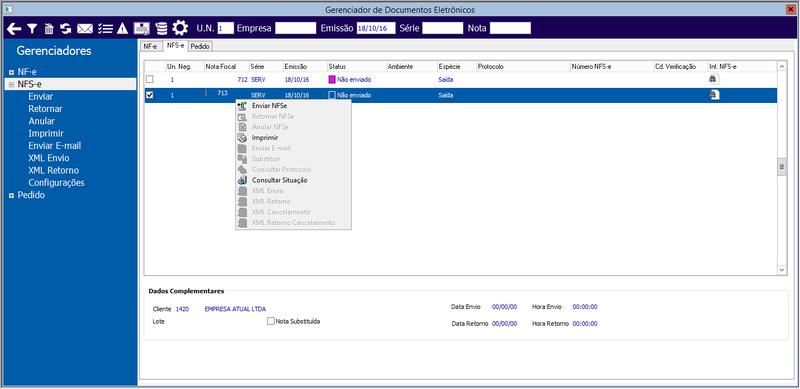The width and height of the screenshot is (800, 389).
Task: Click note number 713 cell
Action: point(222,93)
